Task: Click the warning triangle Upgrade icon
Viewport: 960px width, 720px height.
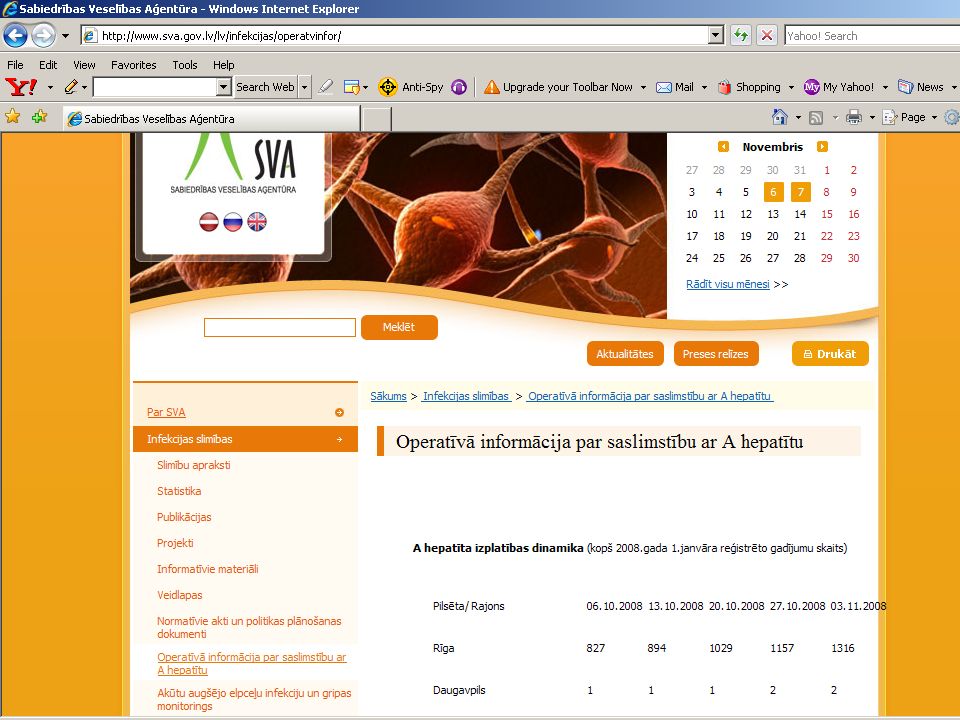Action: tap(492, 87)
